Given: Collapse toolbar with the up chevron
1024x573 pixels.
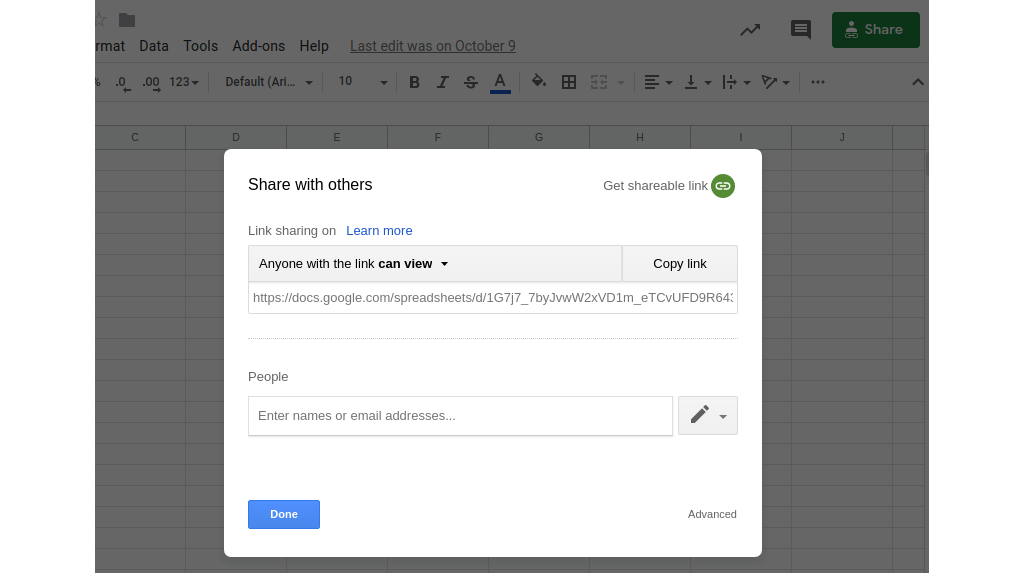Looking at the screenshot, I should tap(917, 82).
